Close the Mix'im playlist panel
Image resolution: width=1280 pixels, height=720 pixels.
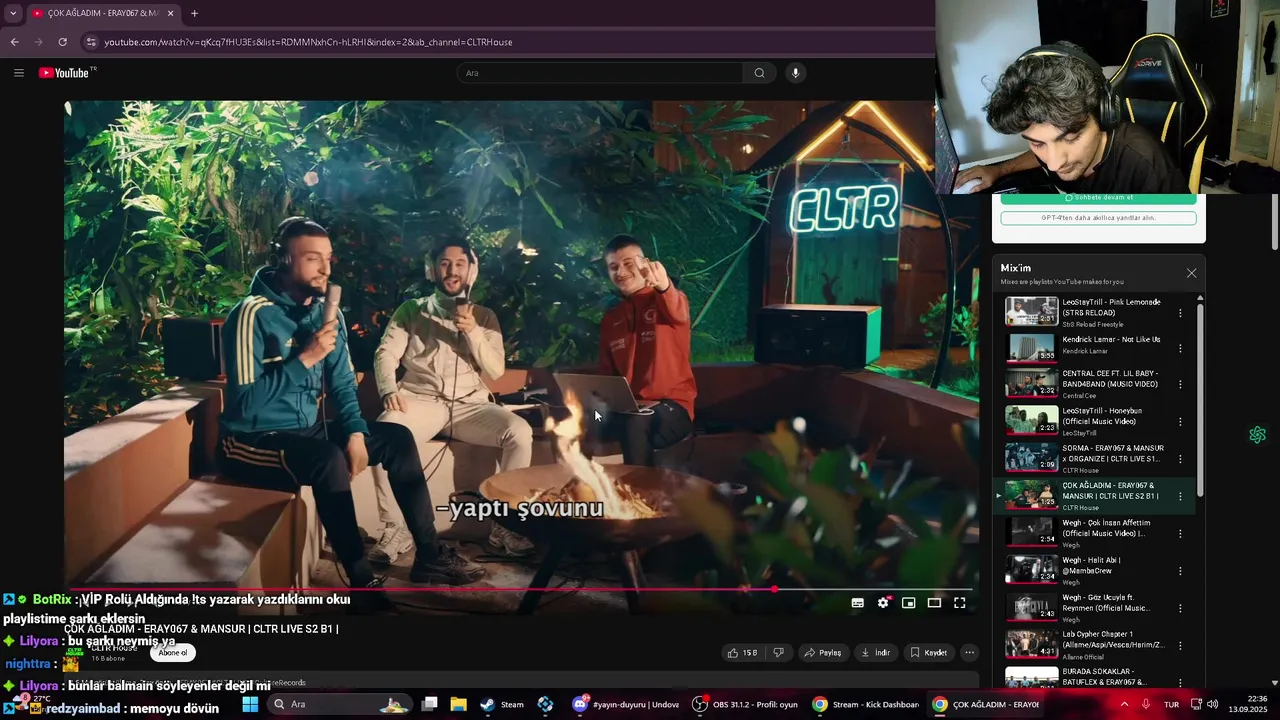1191,273
